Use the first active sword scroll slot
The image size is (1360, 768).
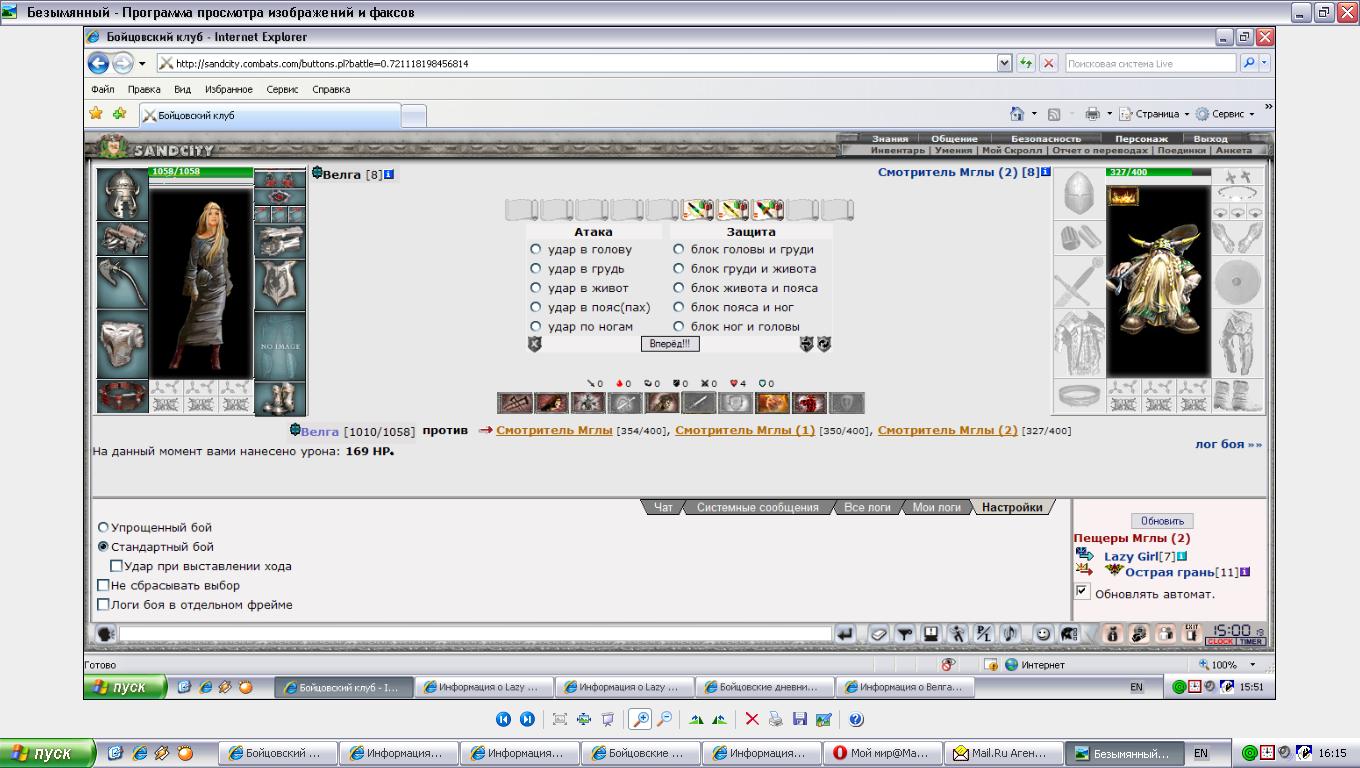[697, 210]
